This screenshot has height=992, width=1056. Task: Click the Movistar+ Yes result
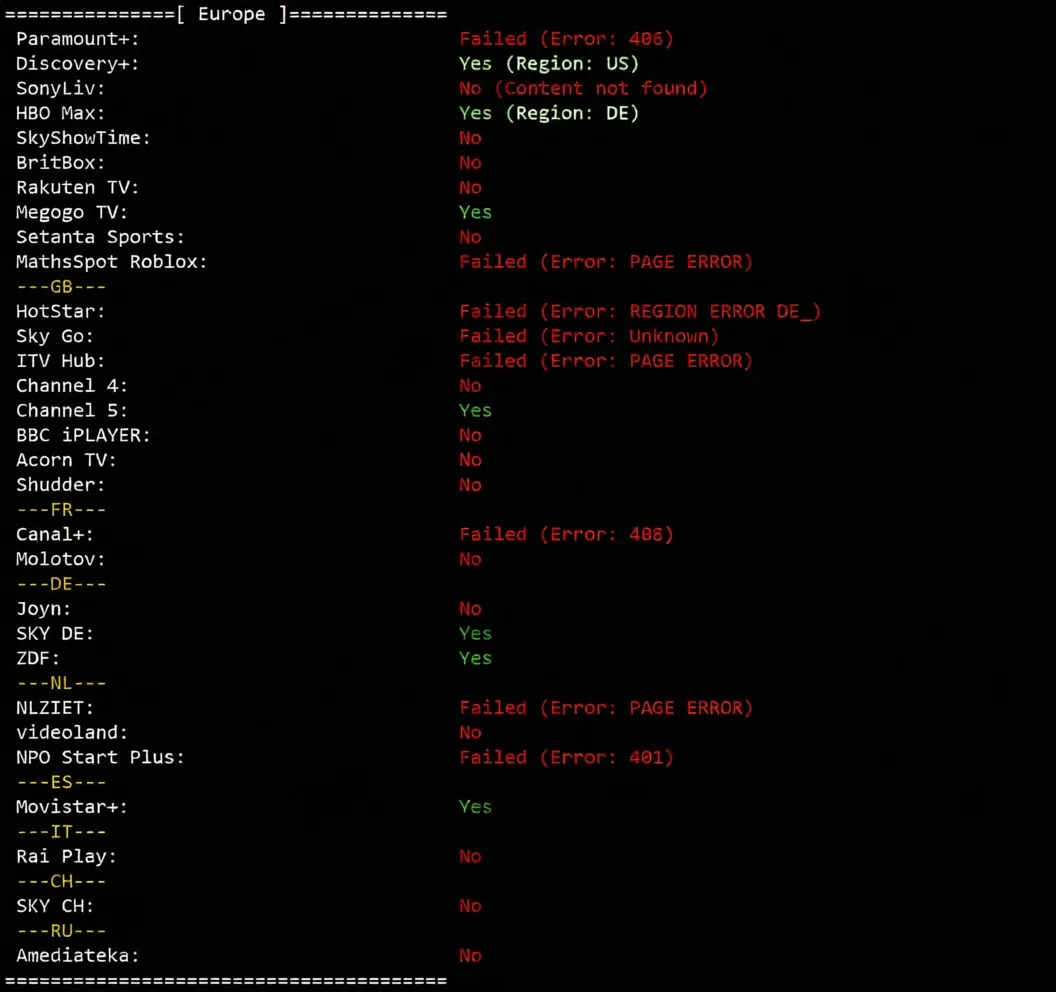[475, 807]
